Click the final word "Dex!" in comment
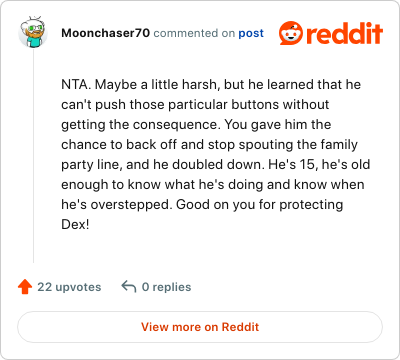The image size is (400, 360). point(75,224)
